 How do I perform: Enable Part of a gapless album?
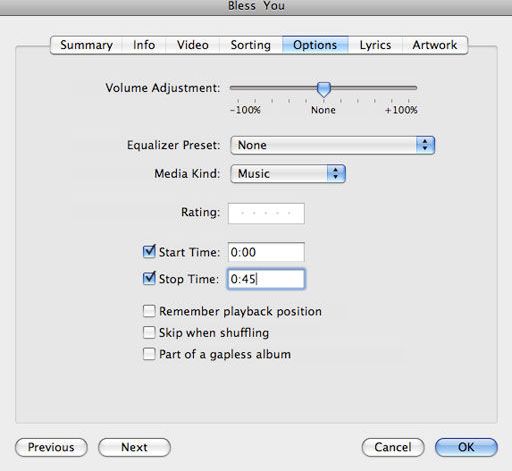[149, 354]
